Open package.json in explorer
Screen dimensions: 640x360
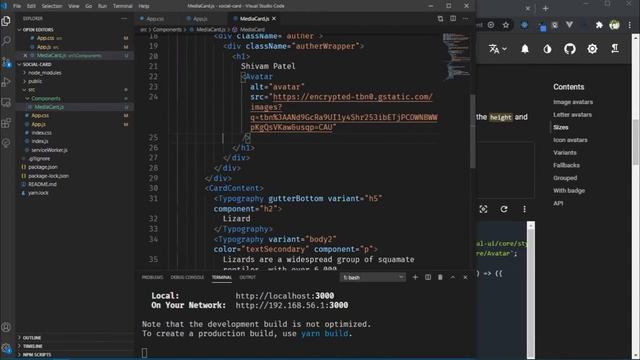click(x=42, y=167)
